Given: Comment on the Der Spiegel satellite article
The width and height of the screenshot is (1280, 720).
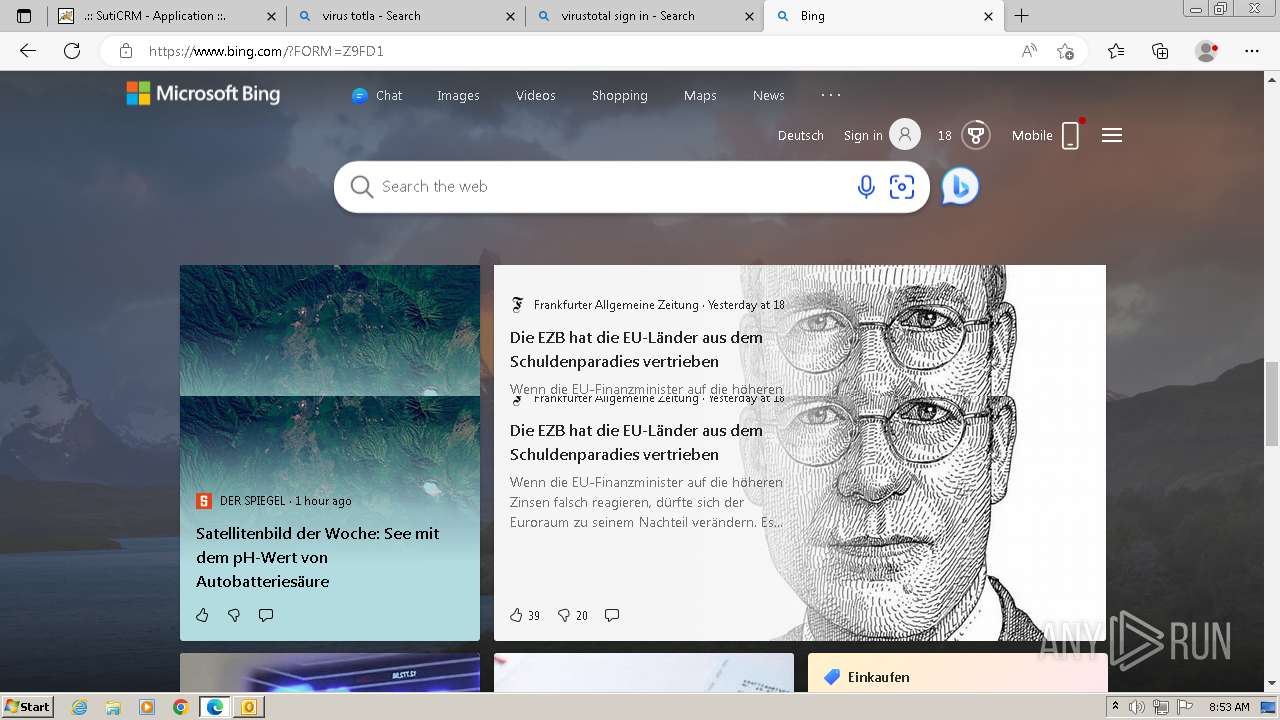Looking at the screenshot, I should tap(266, 615).
